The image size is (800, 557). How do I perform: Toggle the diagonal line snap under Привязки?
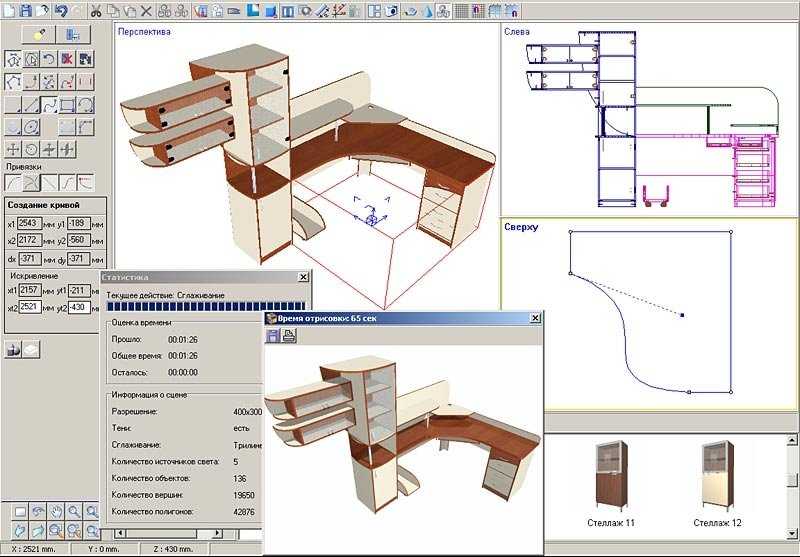point(49,182)
